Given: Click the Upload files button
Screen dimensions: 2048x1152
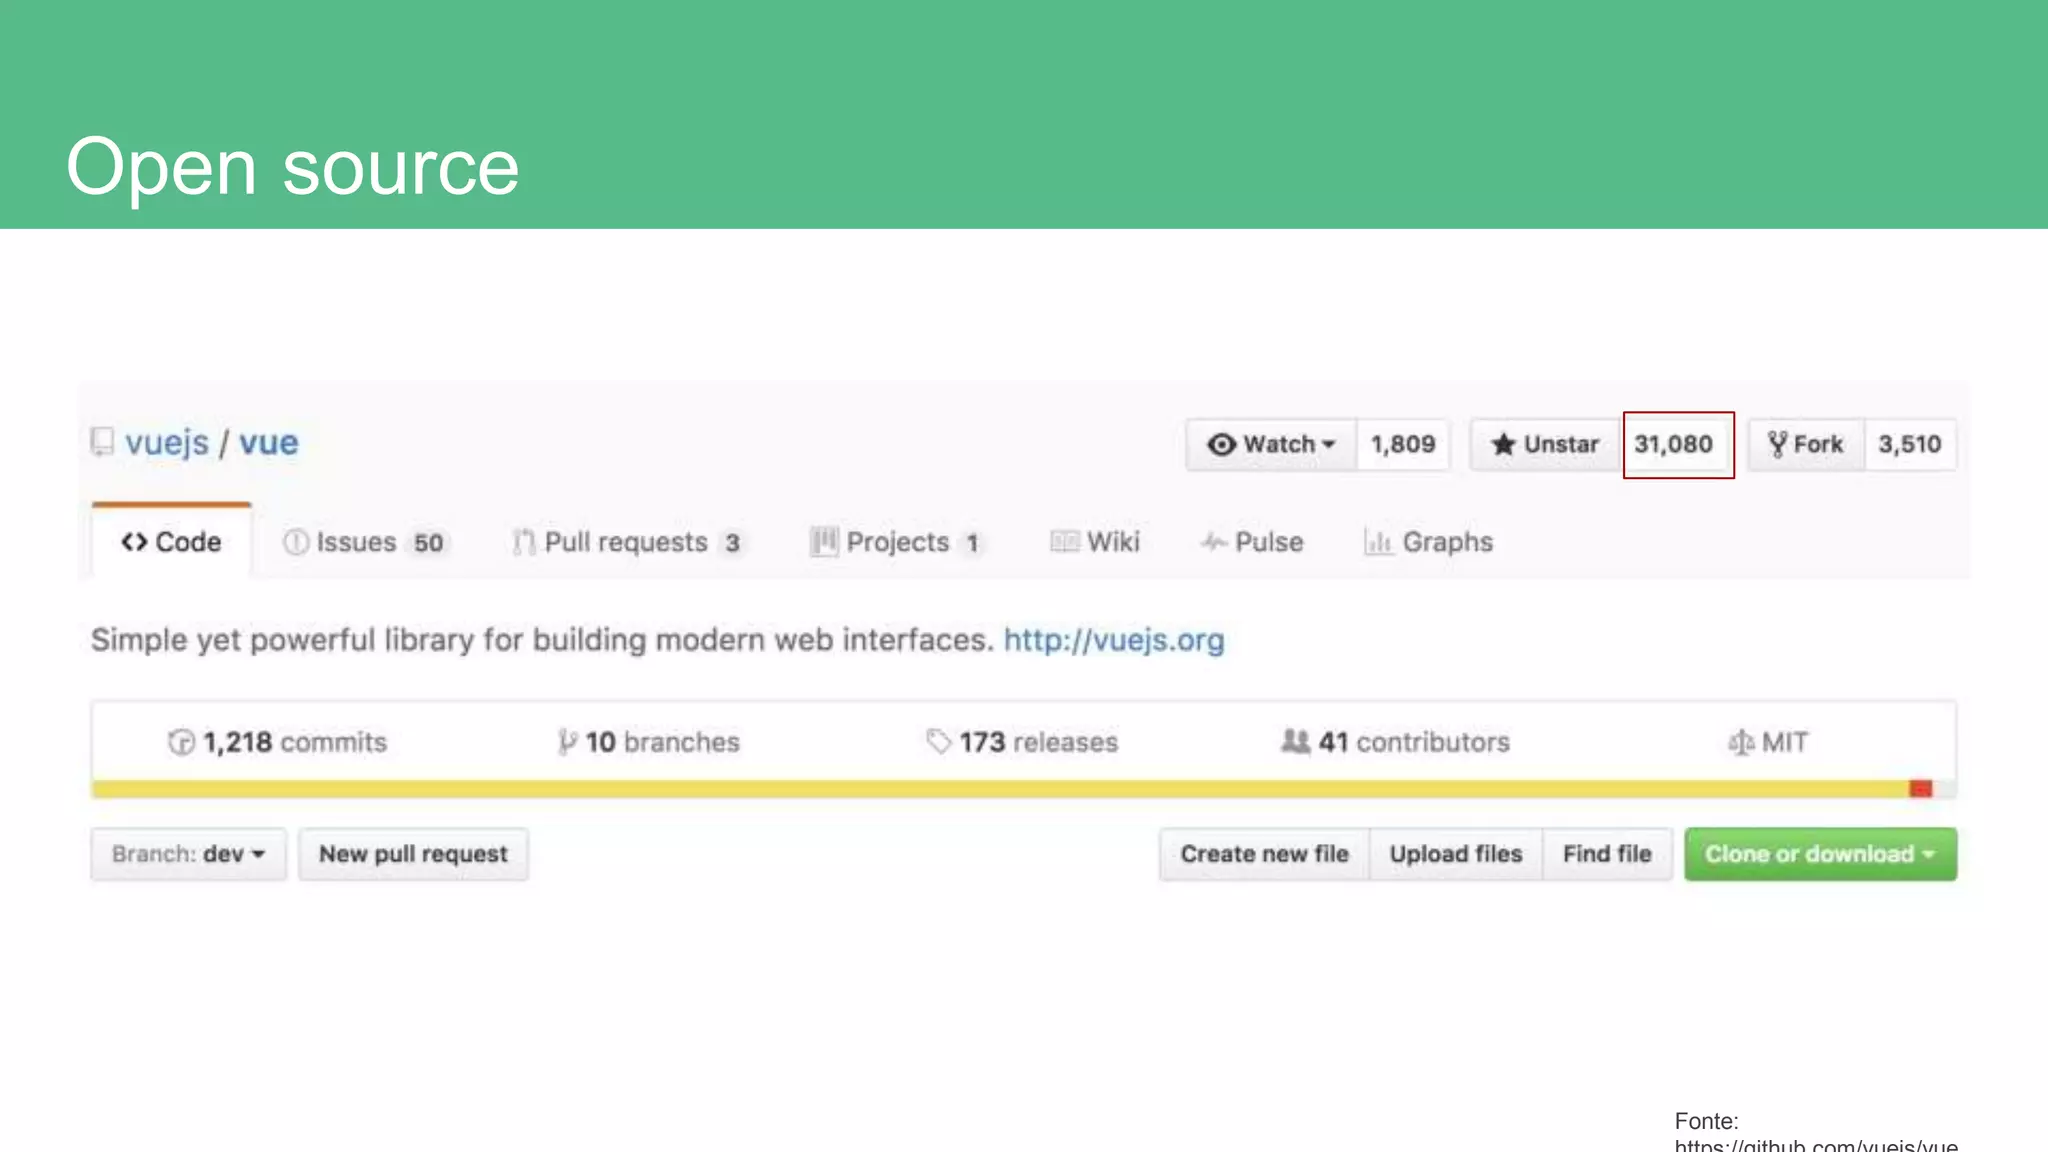Looking at the screenshot, I should pyautogui.click(x=1456, y=854).
